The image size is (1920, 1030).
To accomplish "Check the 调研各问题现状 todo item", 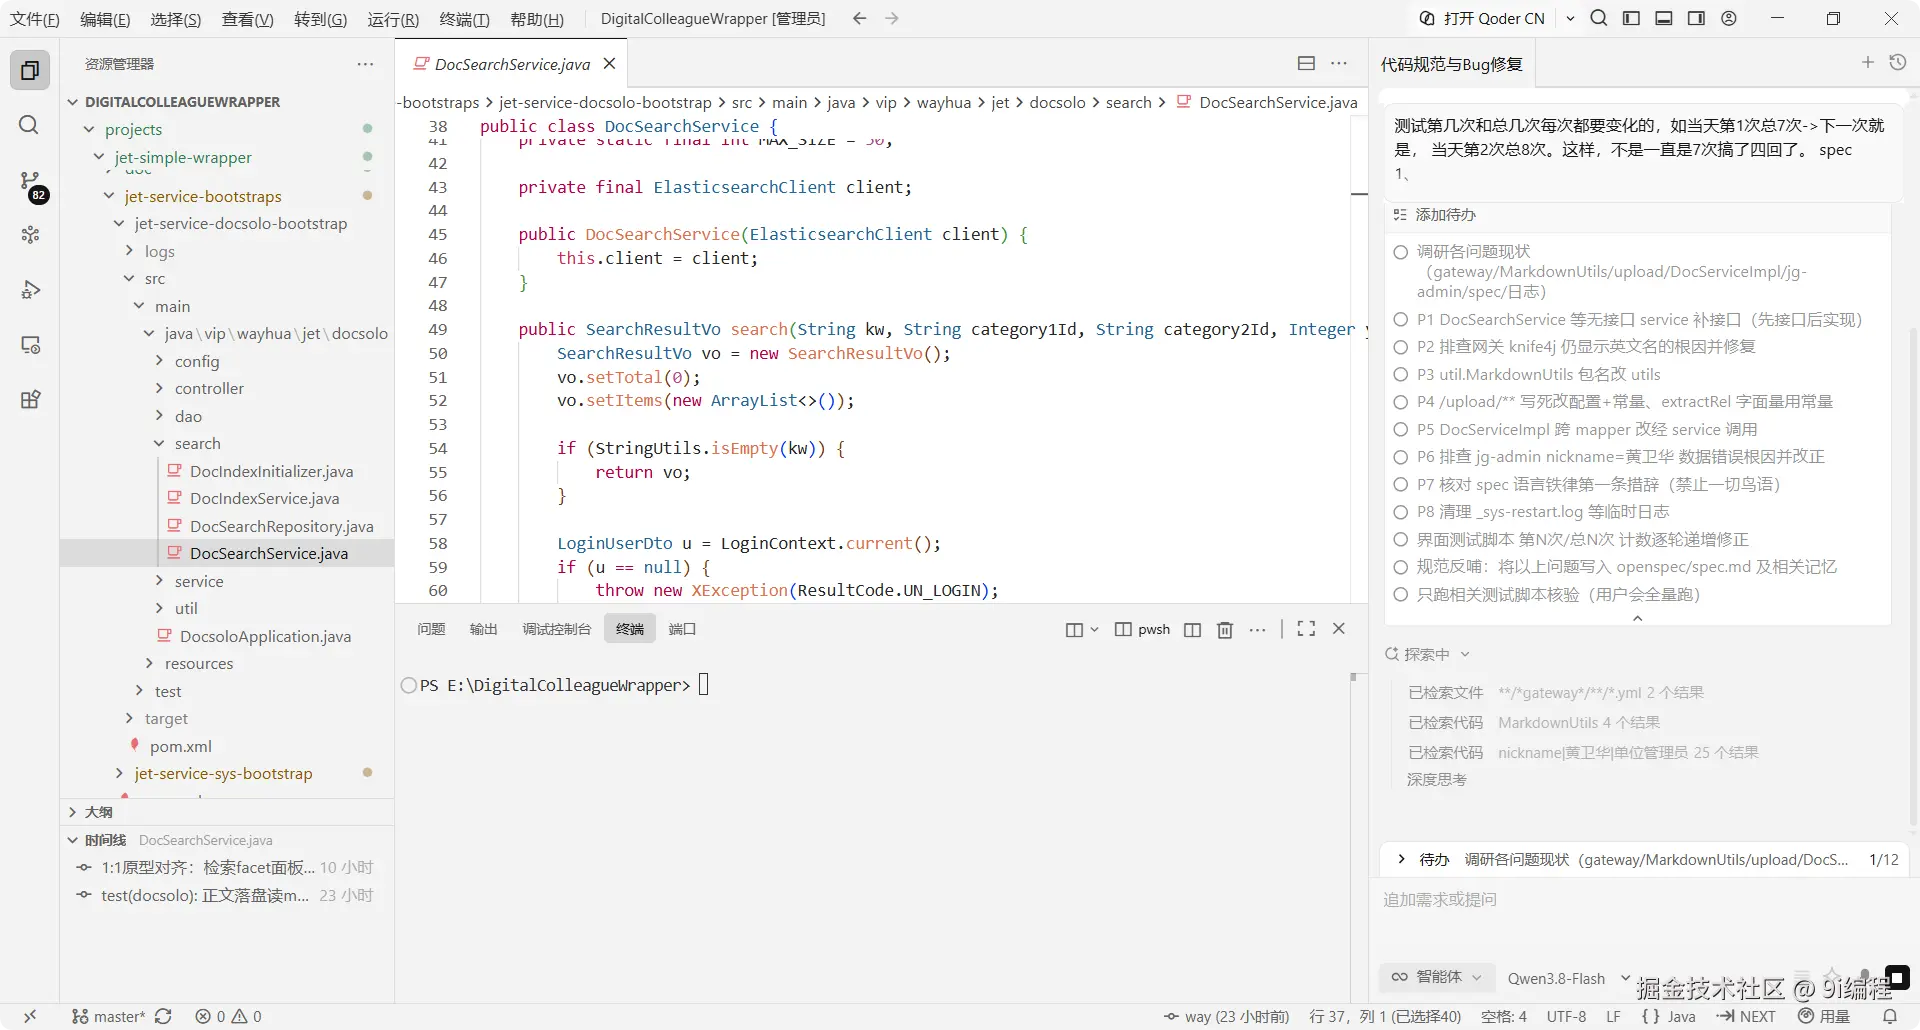I will 1401,252.
